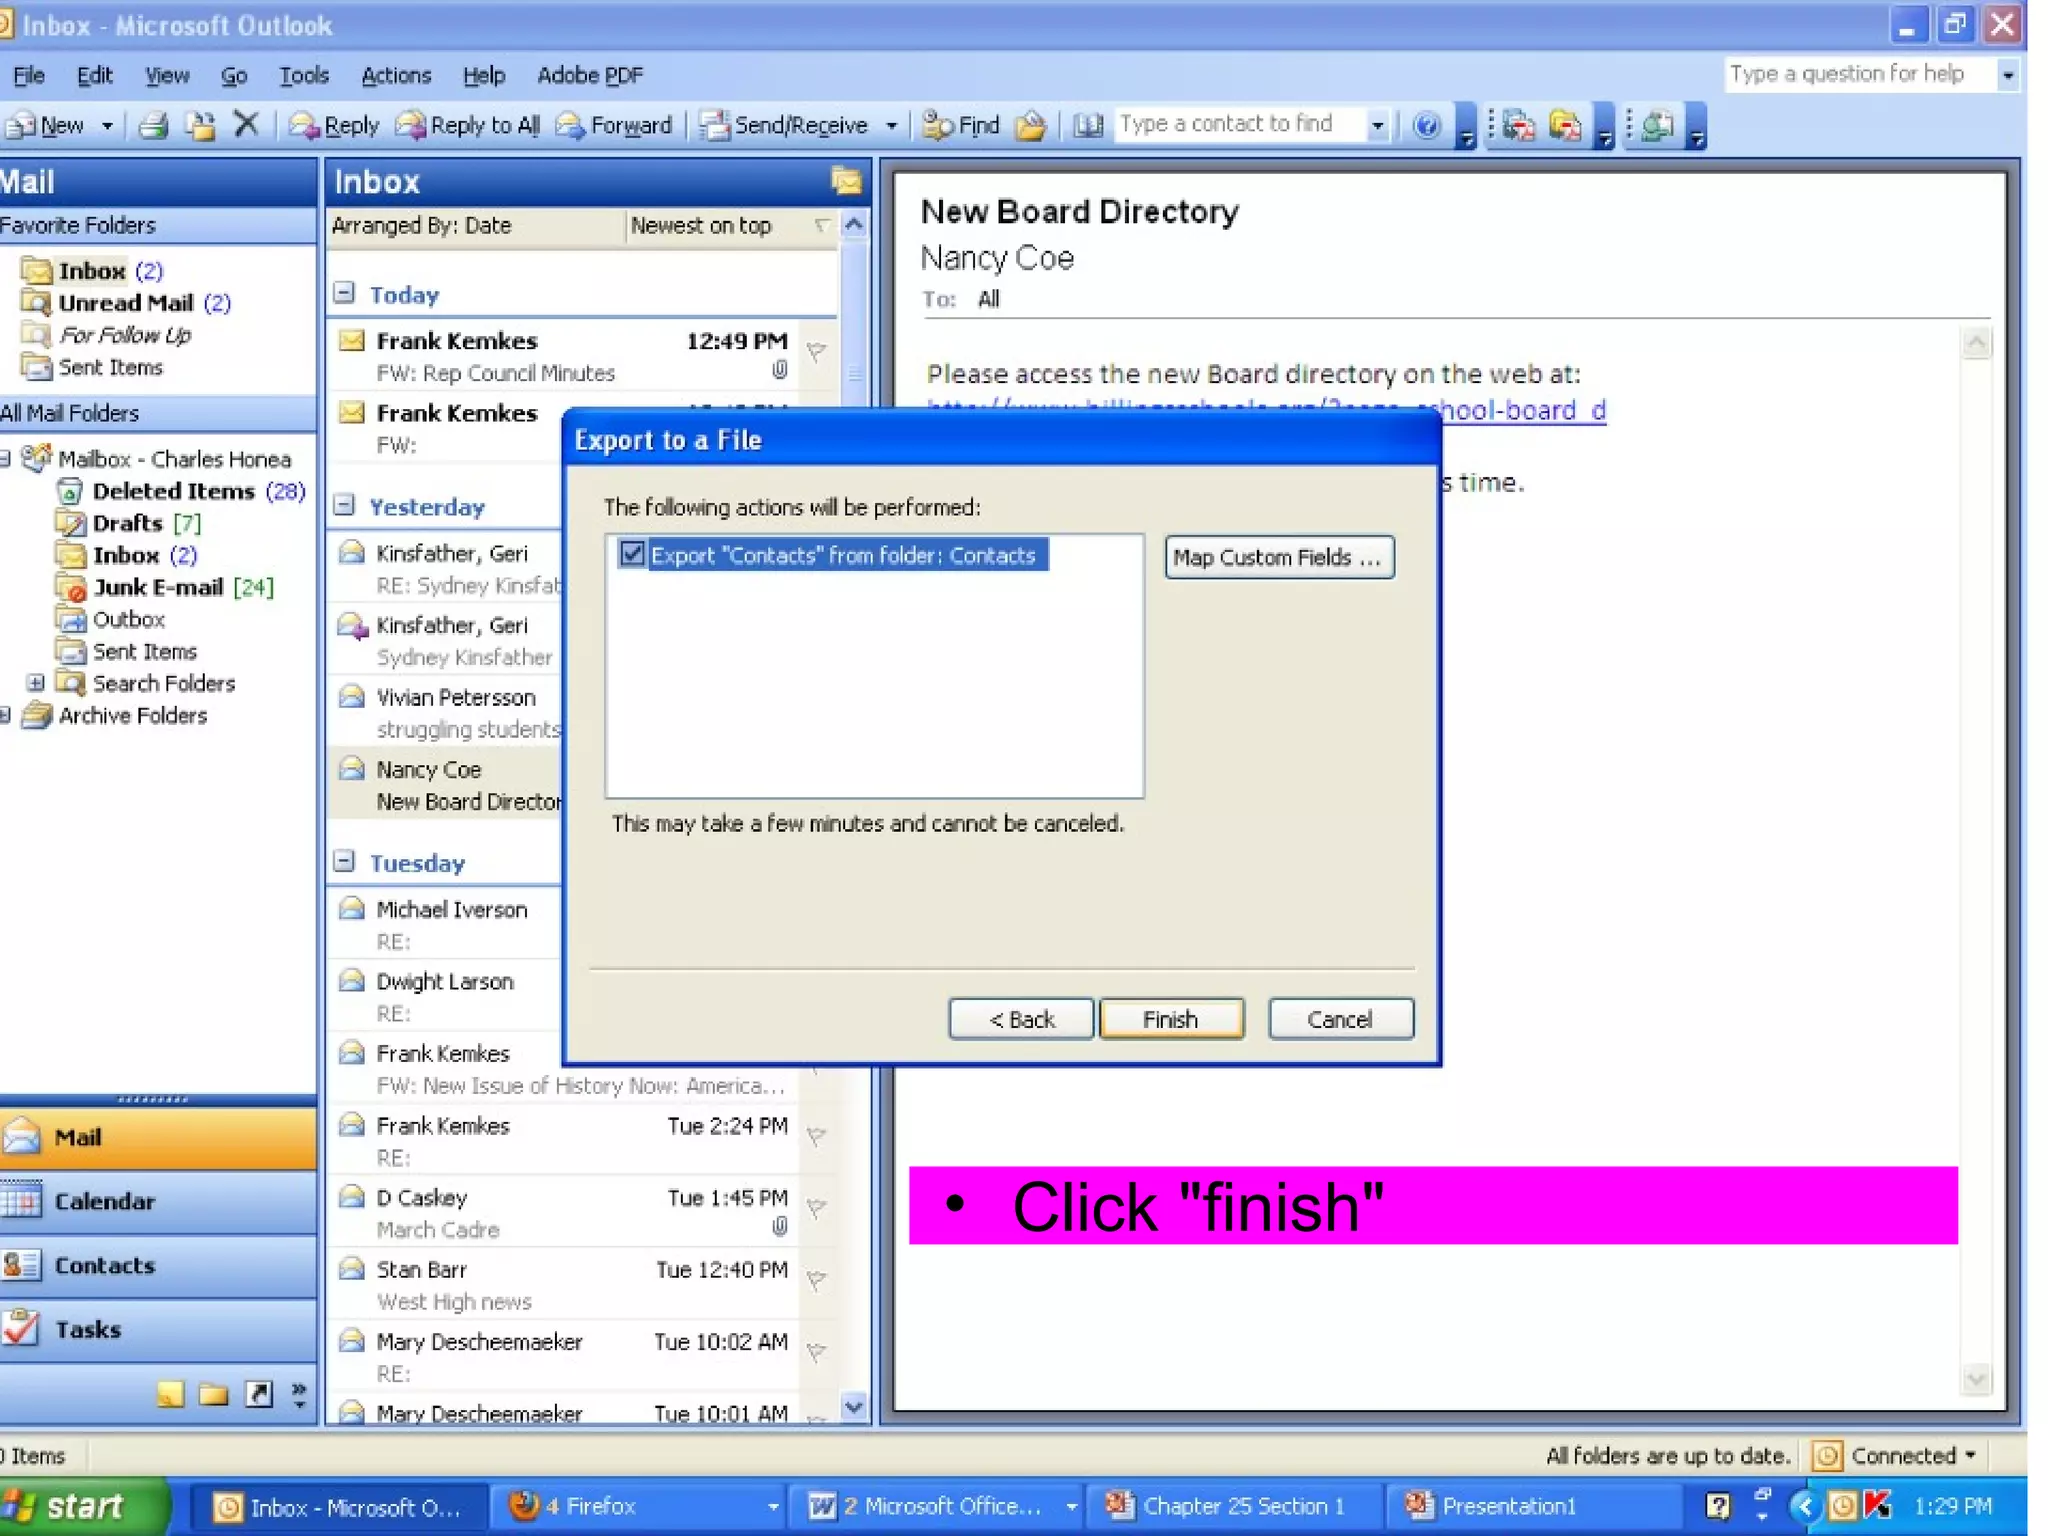The image size is (2048, 1536).
Task: Select Inbox in Favorite Folders
Action: tap(92, 271)
